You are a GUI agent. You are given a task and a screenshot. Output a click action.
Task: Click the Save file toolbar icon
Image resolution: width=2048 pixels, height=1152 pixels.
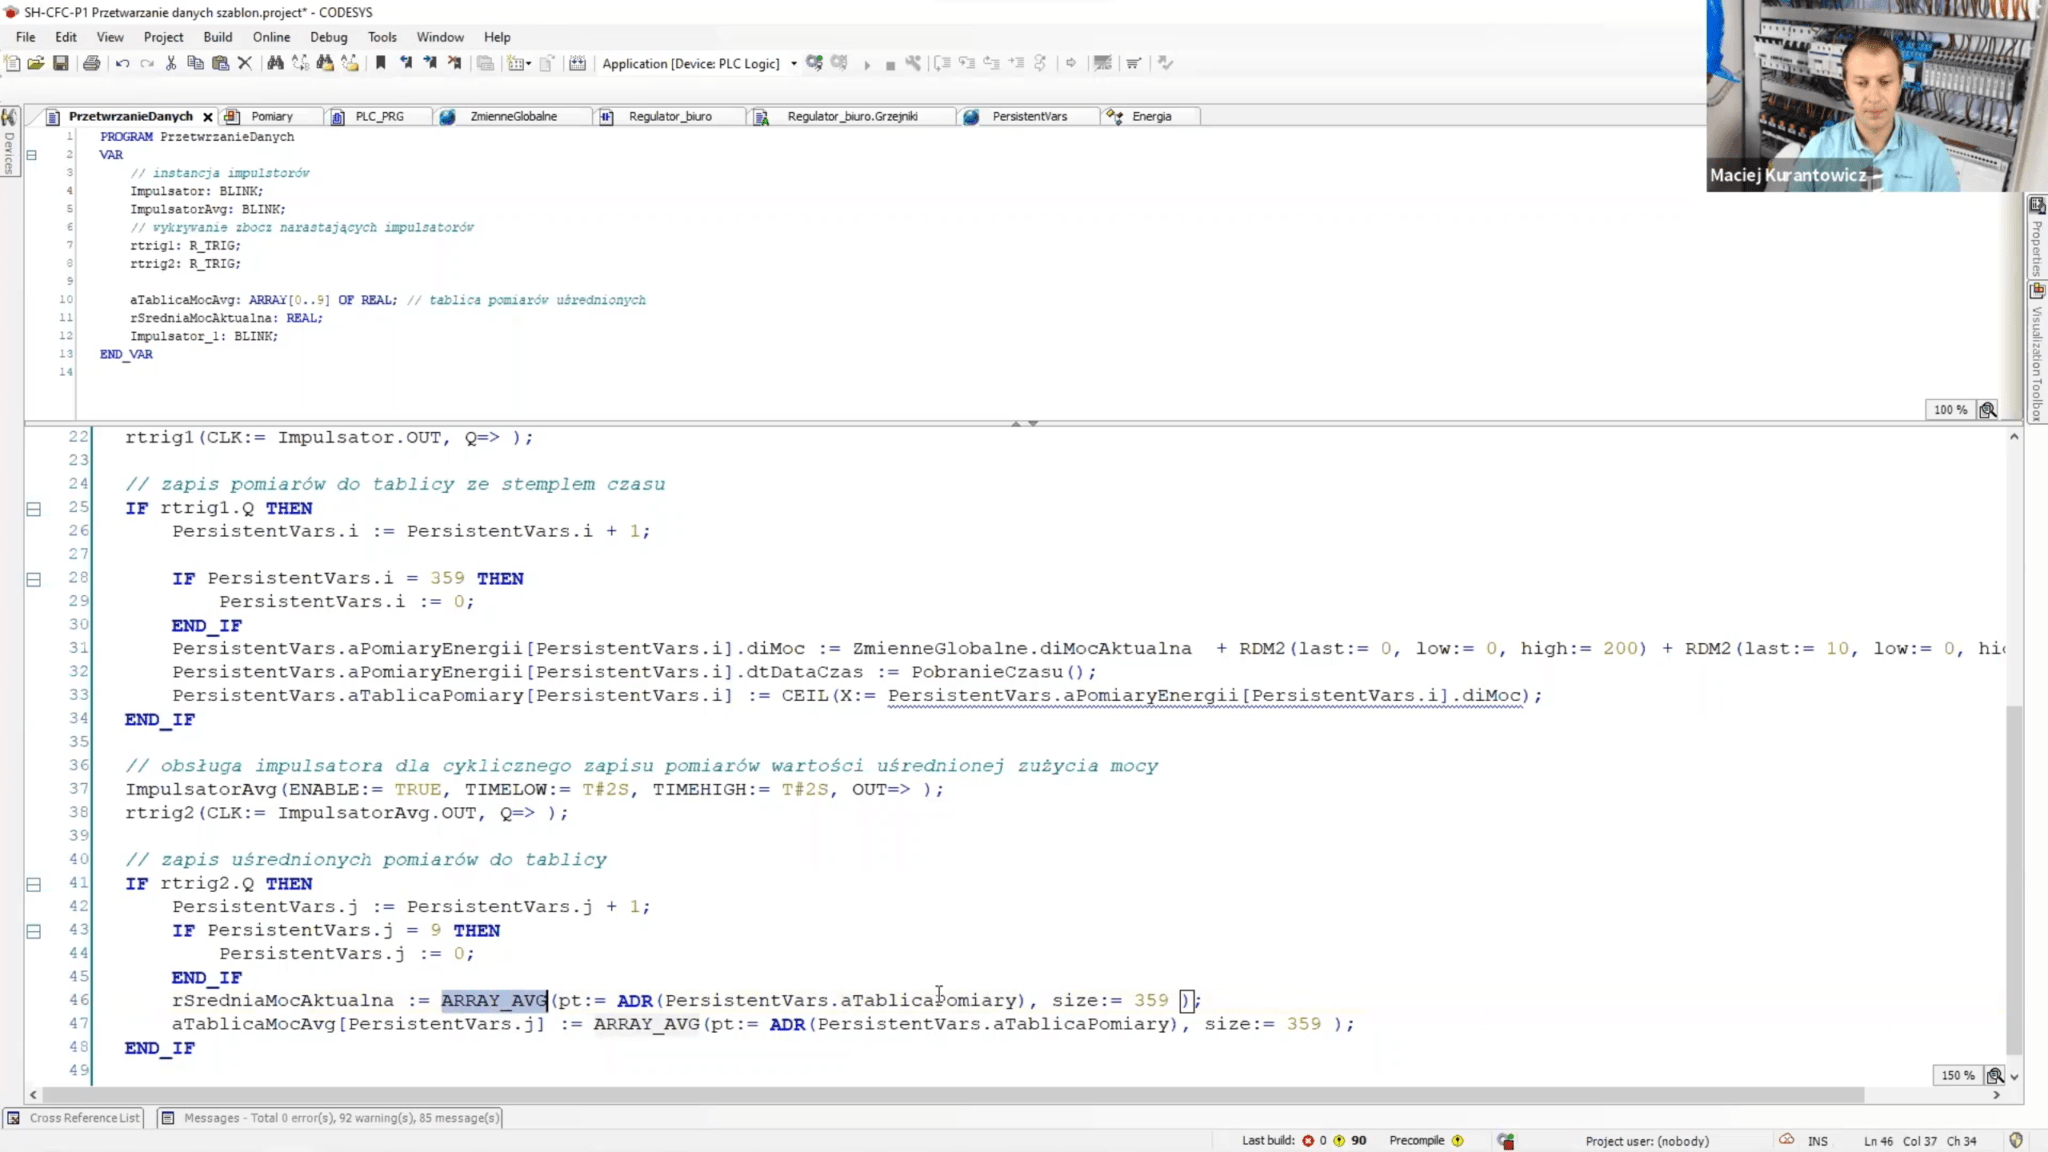click(x=61, y=63)
